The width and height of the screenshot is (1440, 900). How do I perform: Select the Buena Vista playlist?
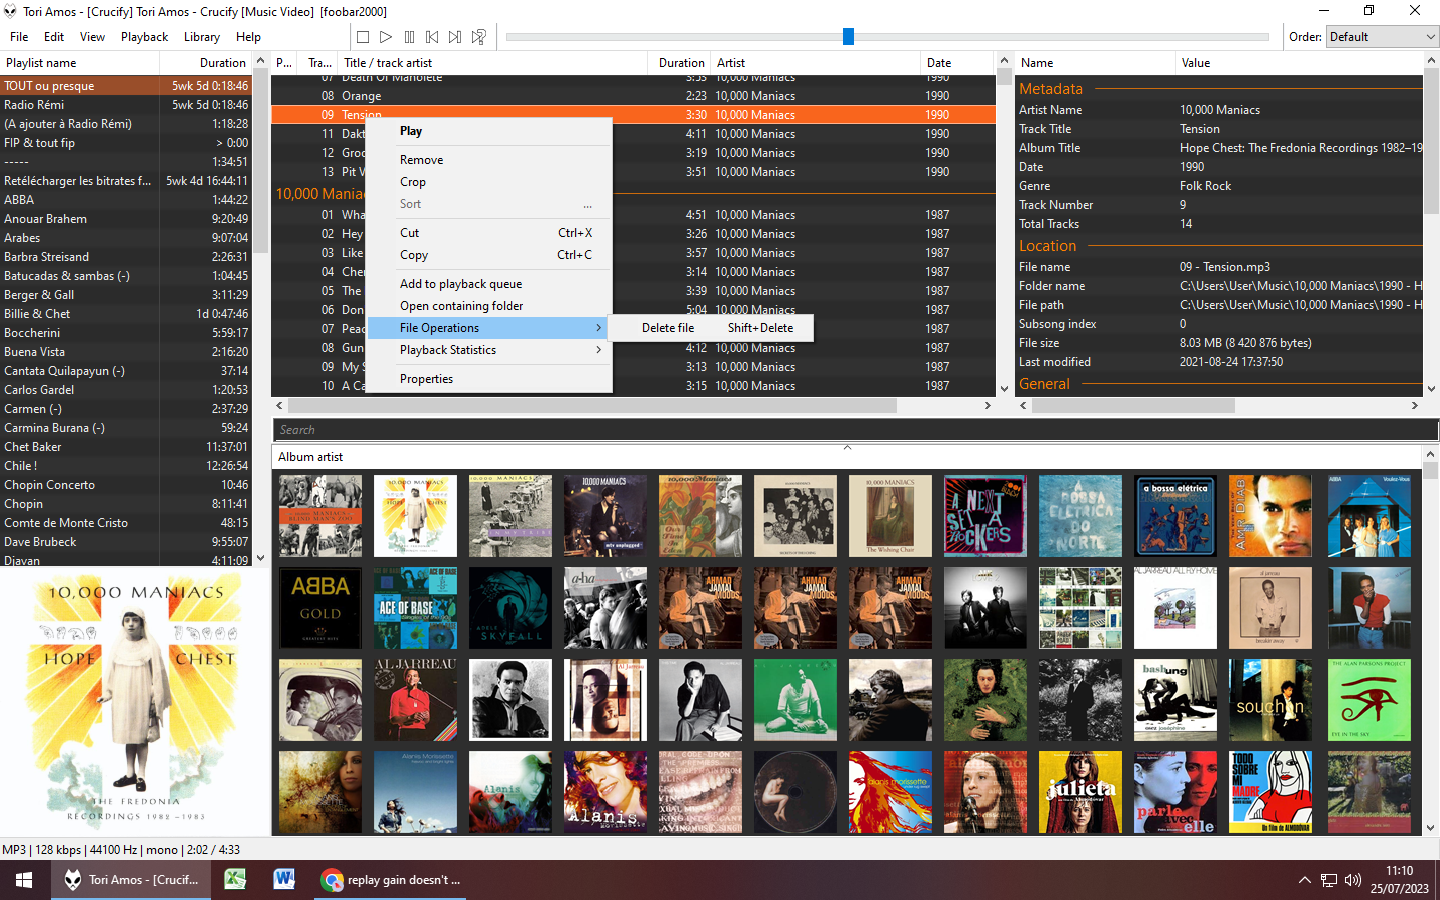pyautogui.click(x=126, y=352)
